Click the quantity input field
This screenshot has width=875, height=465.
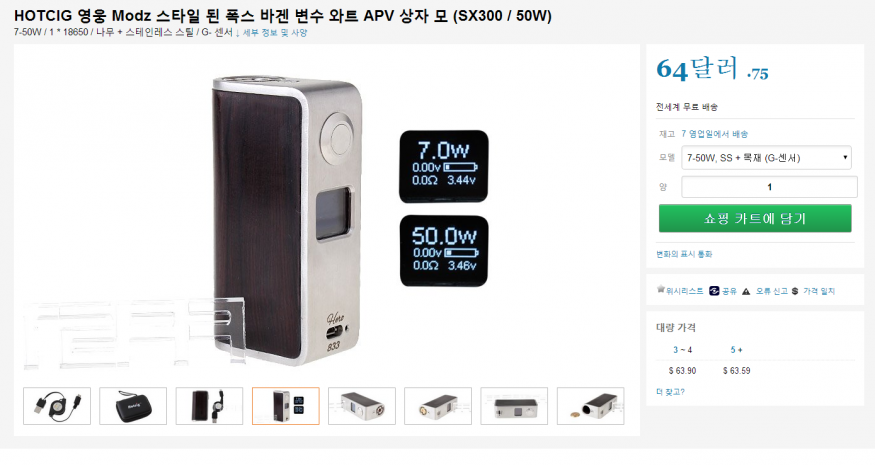pos(769,187)
